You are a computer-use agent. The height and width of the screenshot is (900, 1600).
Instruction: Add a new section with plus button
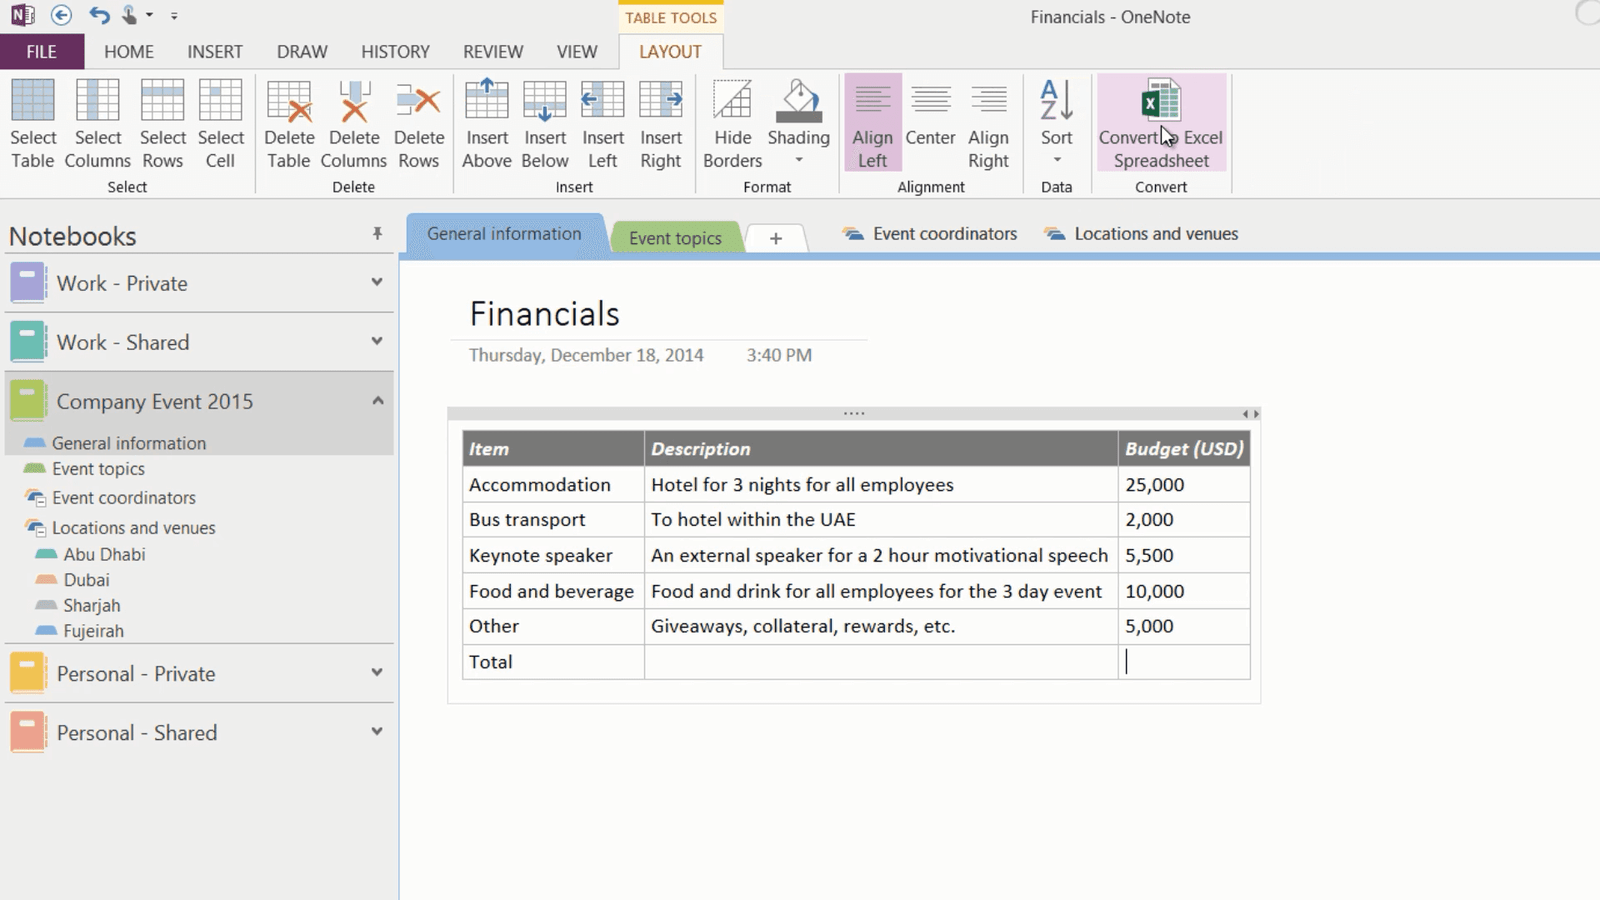(775, 238)
